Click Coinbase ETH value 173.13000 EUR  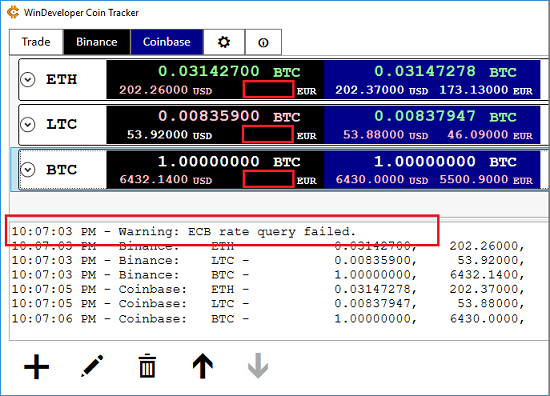point(486,90)
